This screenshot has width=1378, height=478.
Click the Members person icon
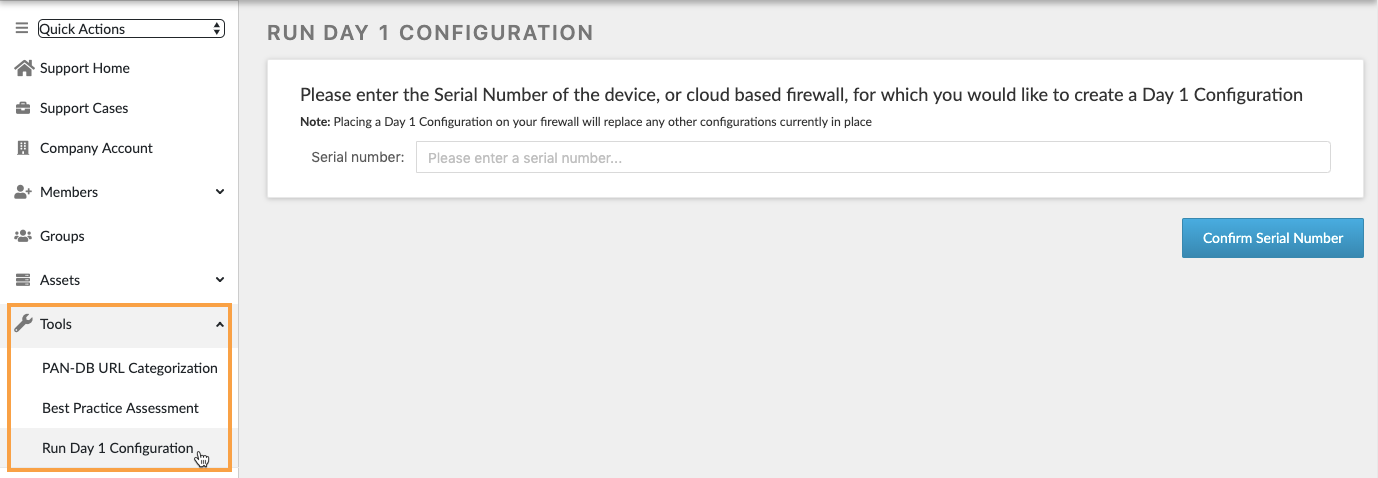pos(23,192)
